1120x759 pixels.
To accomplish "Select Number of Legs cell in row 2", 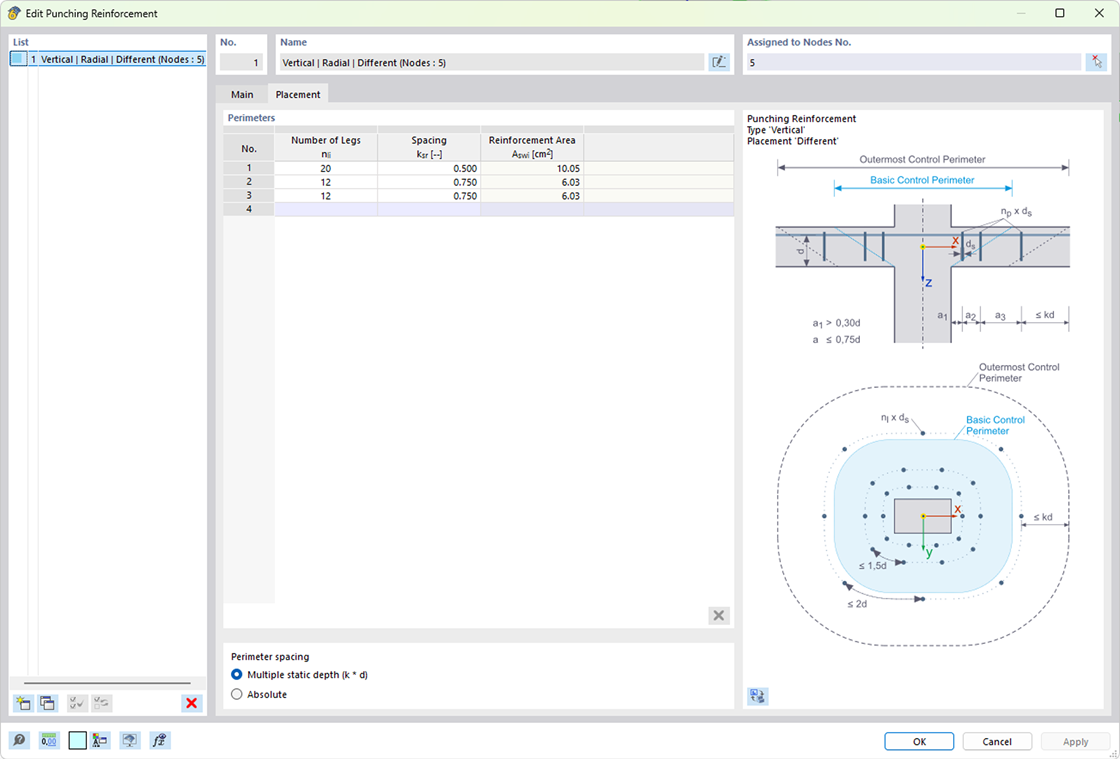I will (326, 182).
